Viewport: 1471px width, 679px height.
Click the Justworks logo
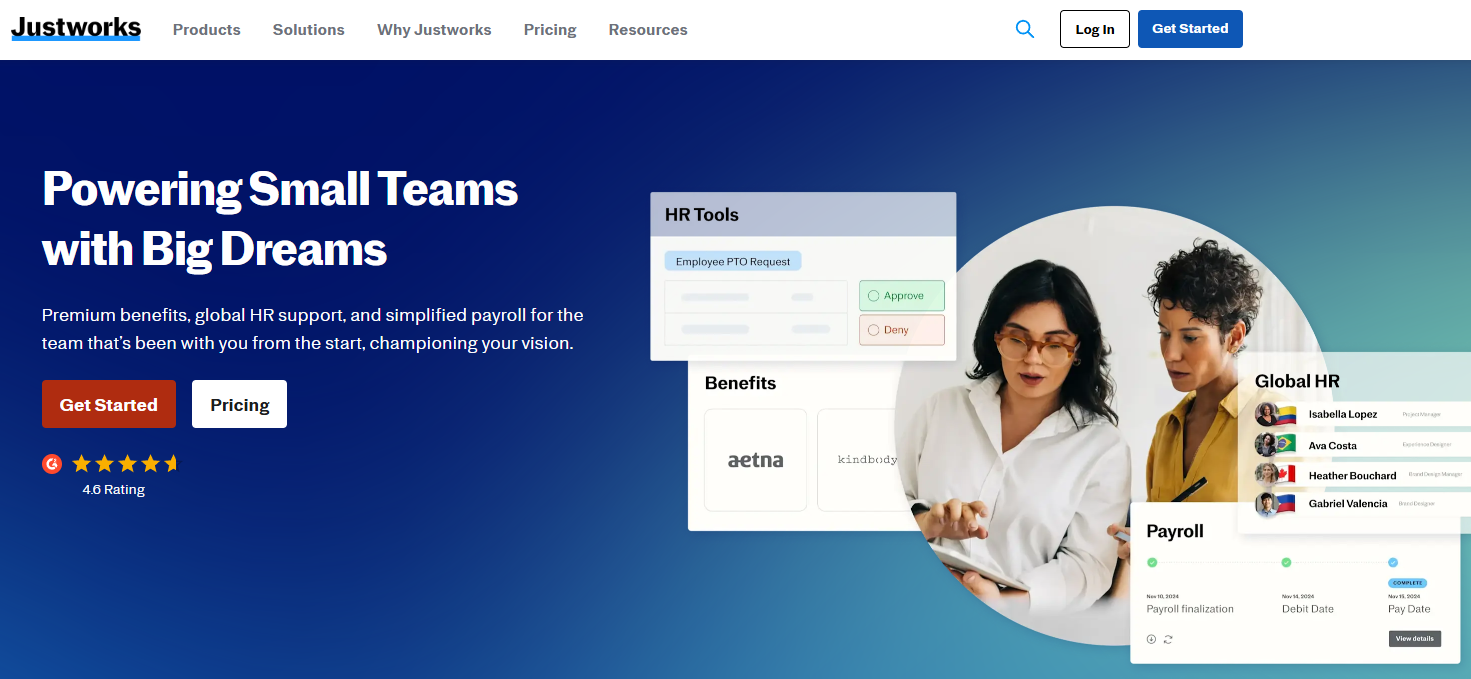click(76, 28)
